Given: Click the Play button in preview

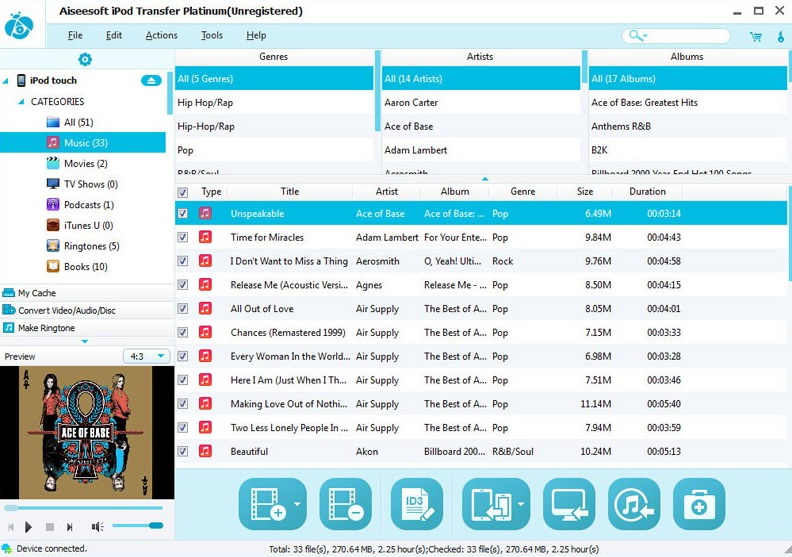Looking at the screenshot, I should [x=28, y=527].
